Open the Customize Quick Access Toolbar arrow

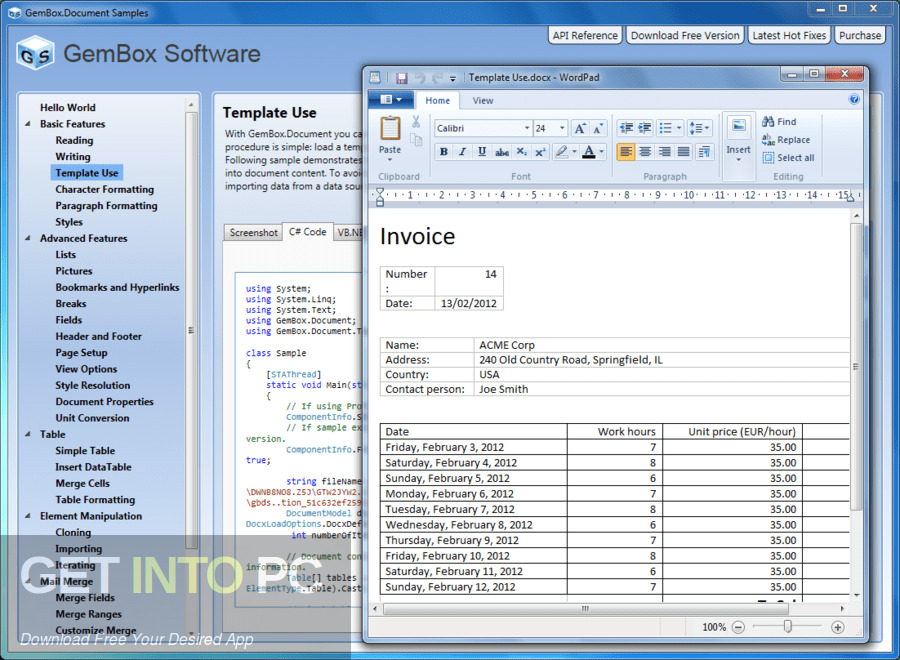point(453,78)
